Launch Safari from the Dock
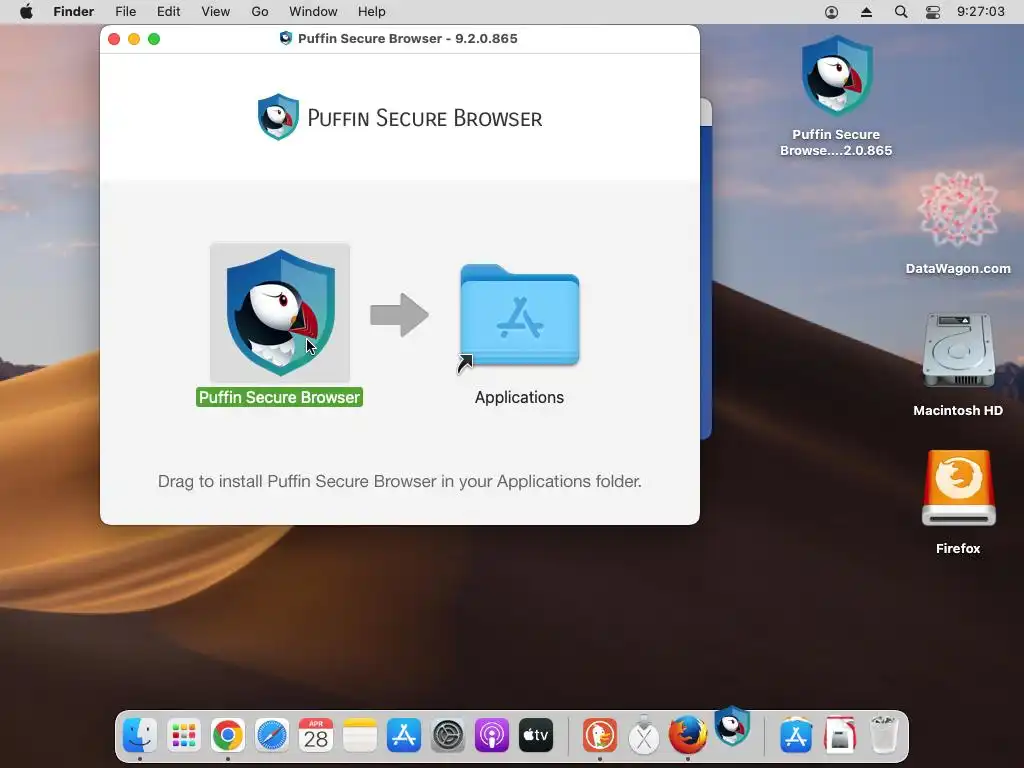 tap(272, 735)
